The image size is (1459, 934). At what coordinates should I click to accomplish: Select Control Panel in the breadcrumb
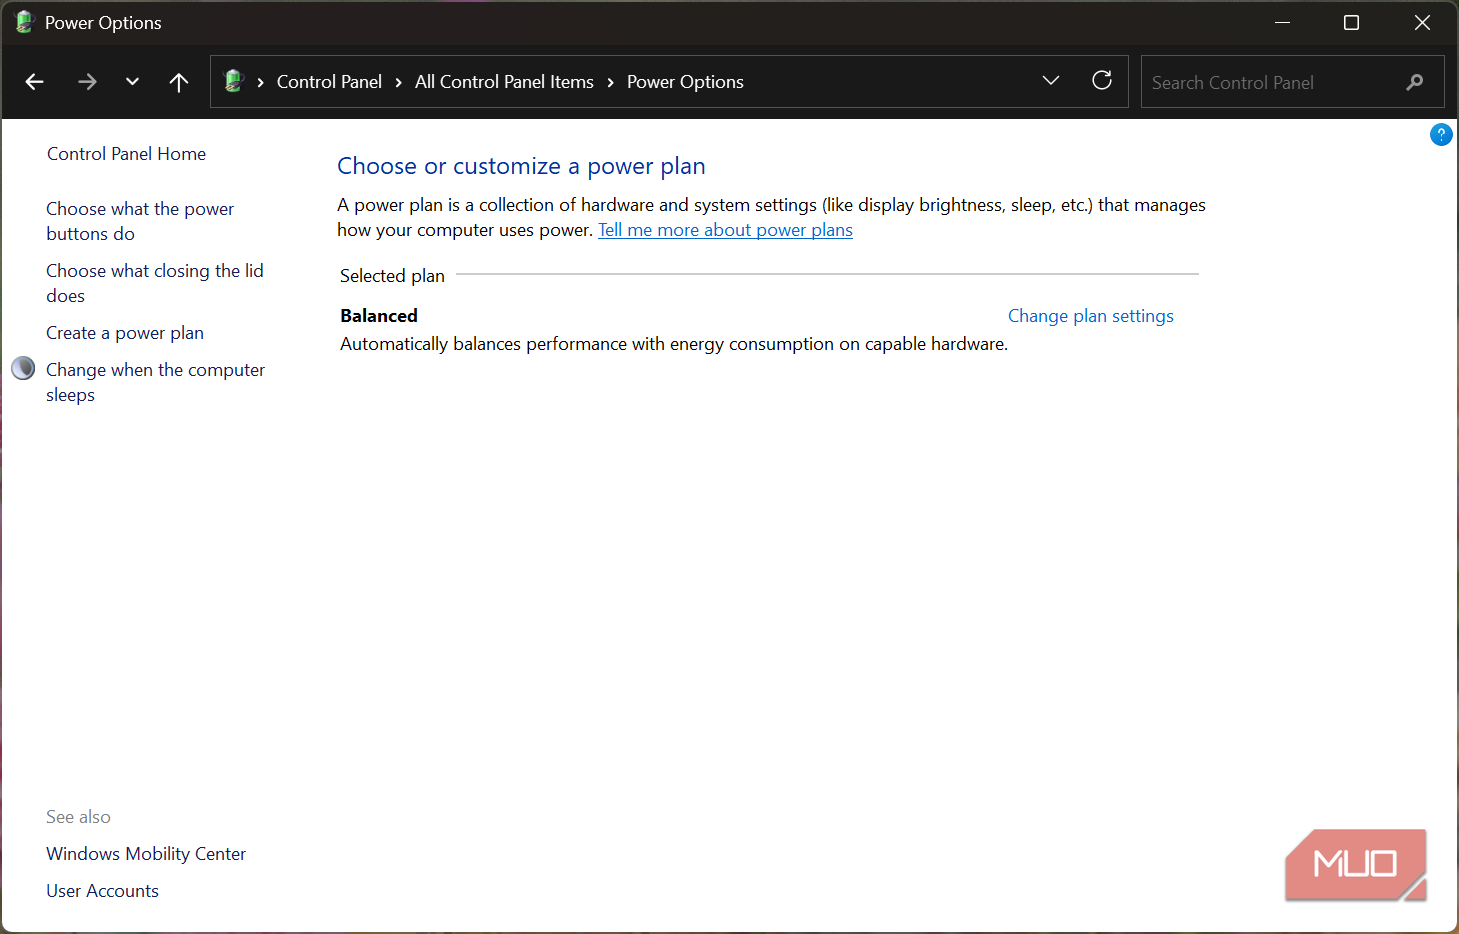329,82
